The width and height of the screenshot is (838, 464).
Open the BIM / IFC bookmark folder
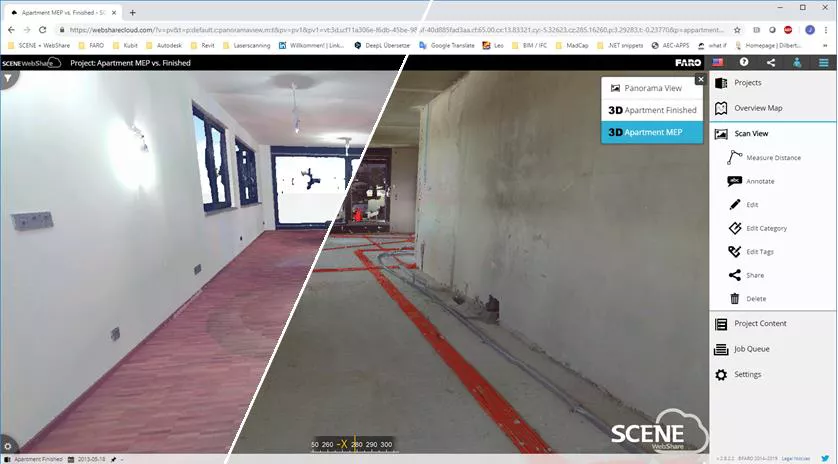click(529, 45)
